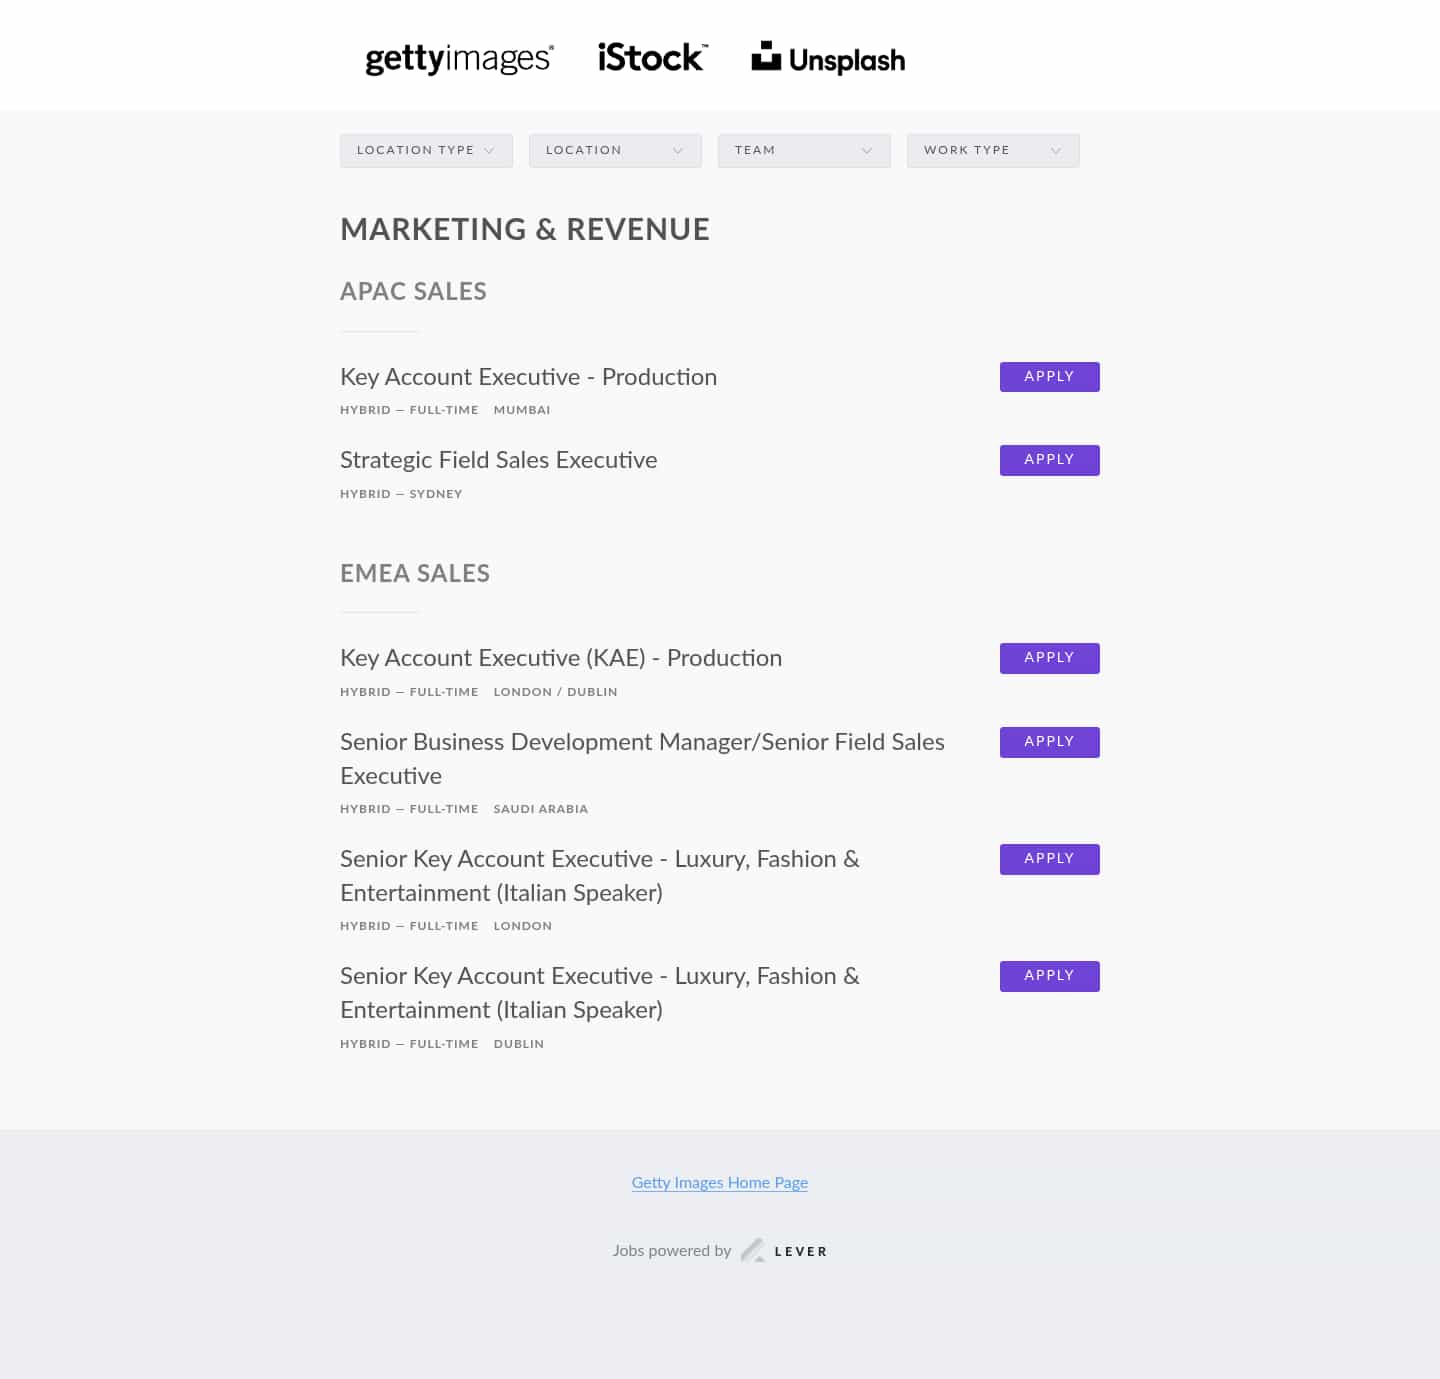Open the Getty Images Home Page link

click(719, 1183)
